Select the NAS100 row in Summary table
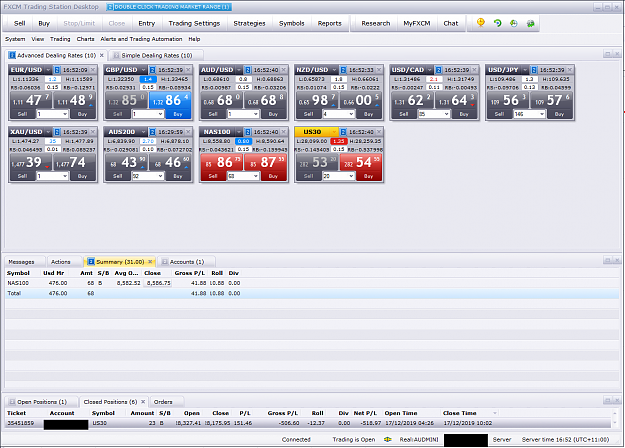 click(312, 283)
